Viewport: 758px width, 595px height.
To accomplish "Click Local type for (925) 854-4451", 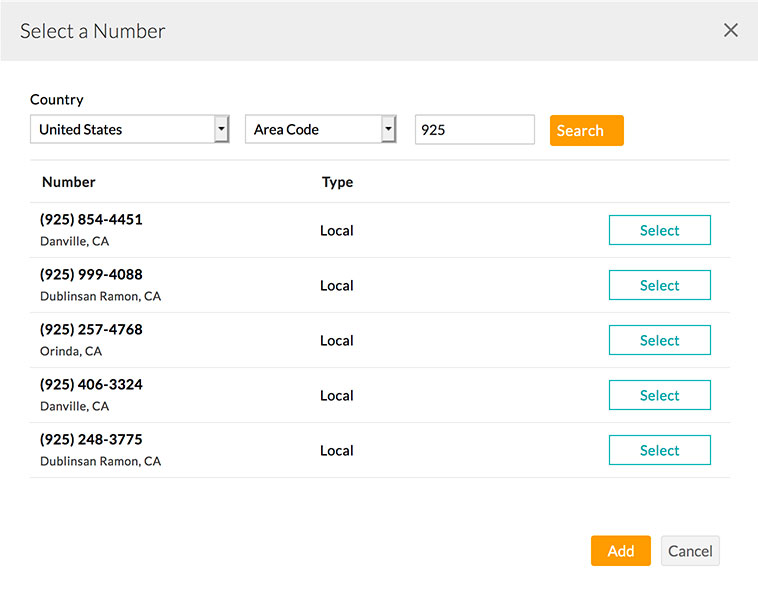I will click(337, 231).
